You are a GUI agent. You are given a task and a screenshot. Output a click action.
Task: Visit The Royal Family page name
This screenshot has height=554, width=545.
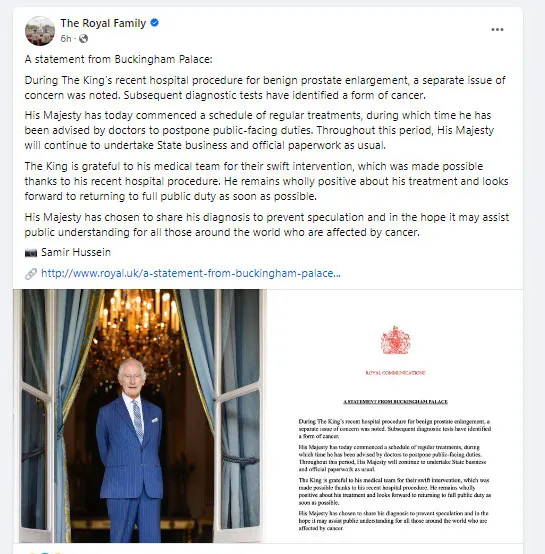tap(103, 23)
